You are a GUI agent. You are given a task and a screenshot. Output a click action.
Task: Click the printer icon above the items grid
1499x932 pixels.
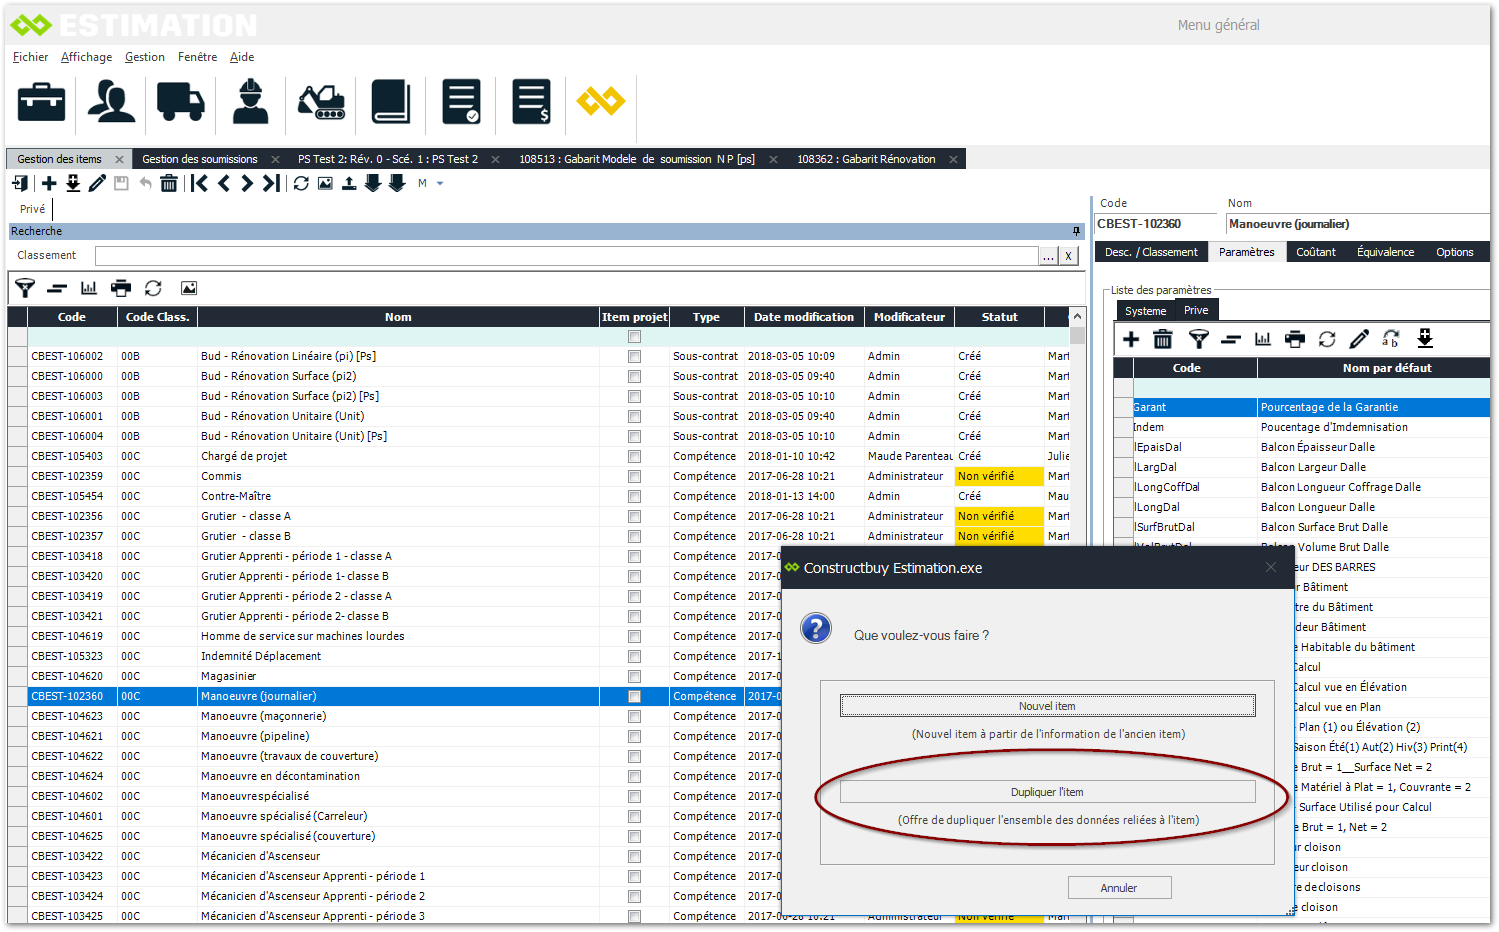[x=121, y=288]
